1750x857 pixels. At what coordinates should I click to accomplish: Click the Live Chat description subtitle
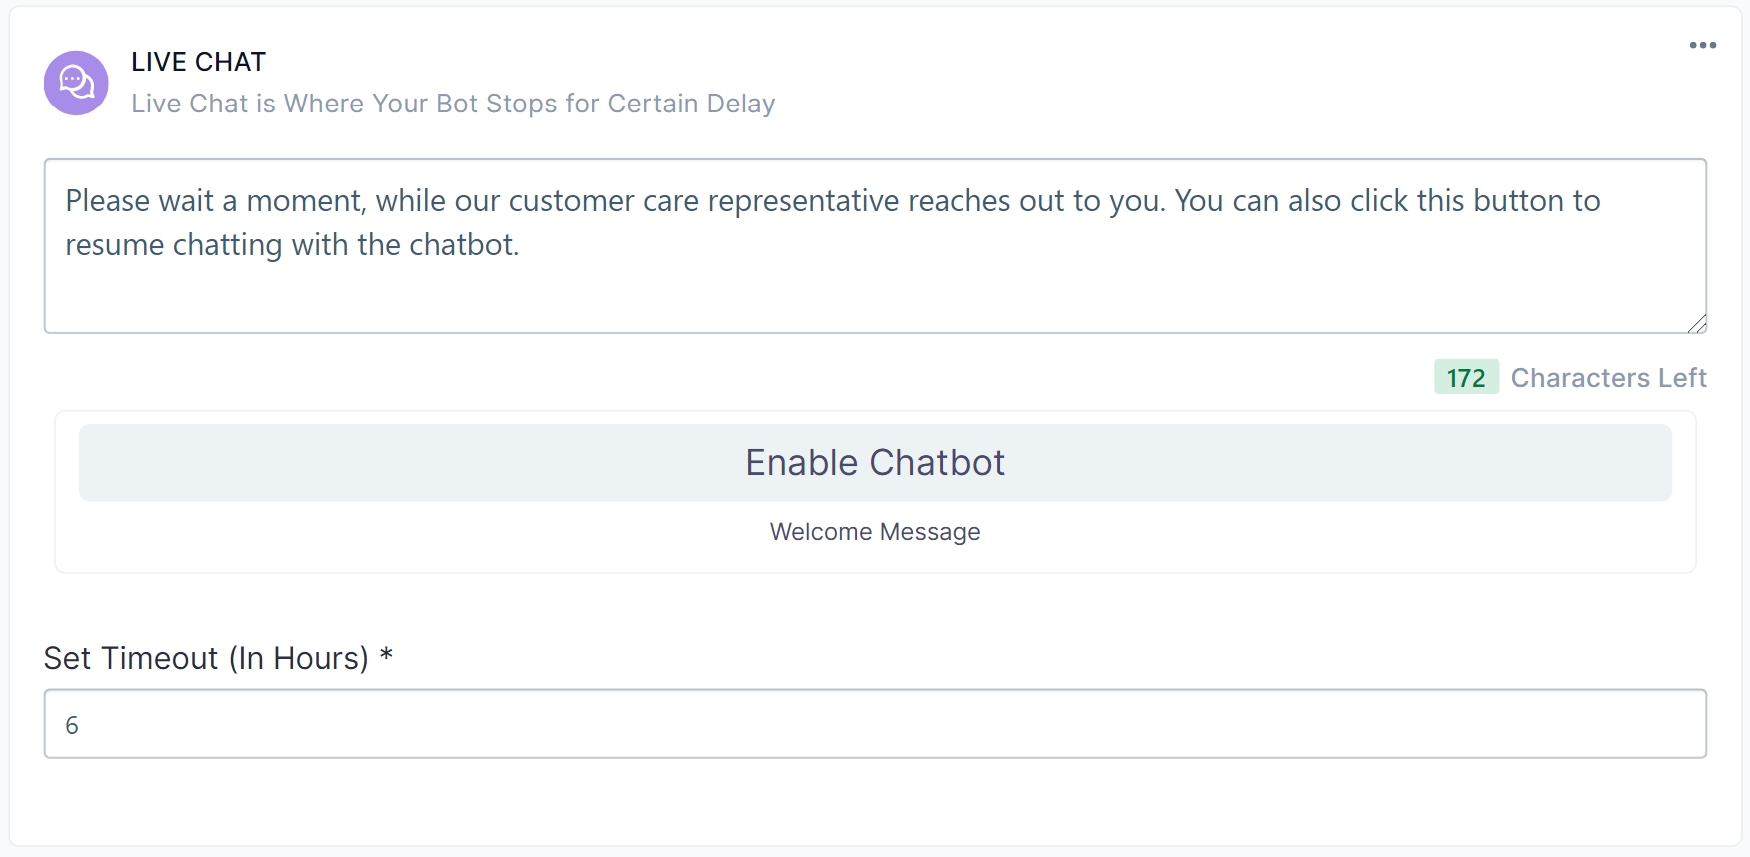coord(453,103)
